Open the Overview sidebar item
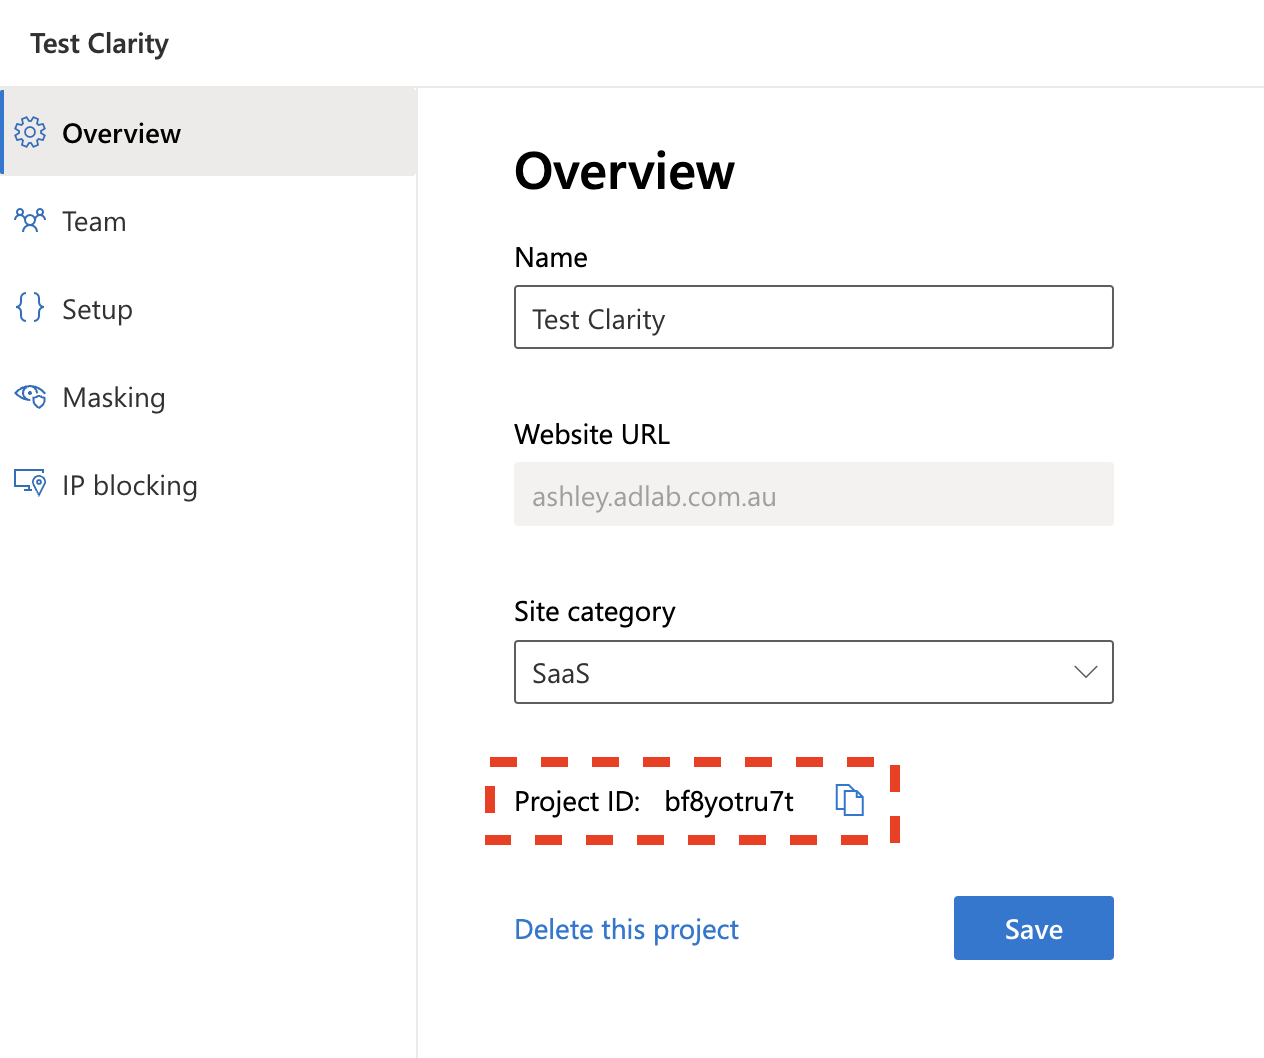Viewport: 1264px width, 1058px height. [x=209, y=132]
